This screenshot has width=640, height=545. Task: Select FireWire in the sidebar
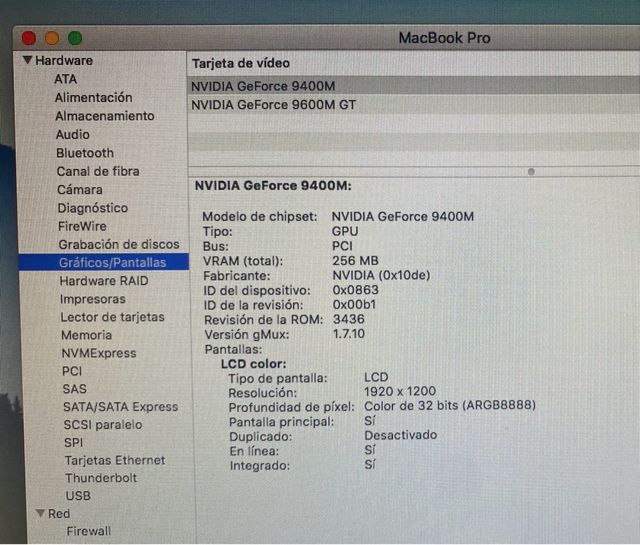[82, 226]
